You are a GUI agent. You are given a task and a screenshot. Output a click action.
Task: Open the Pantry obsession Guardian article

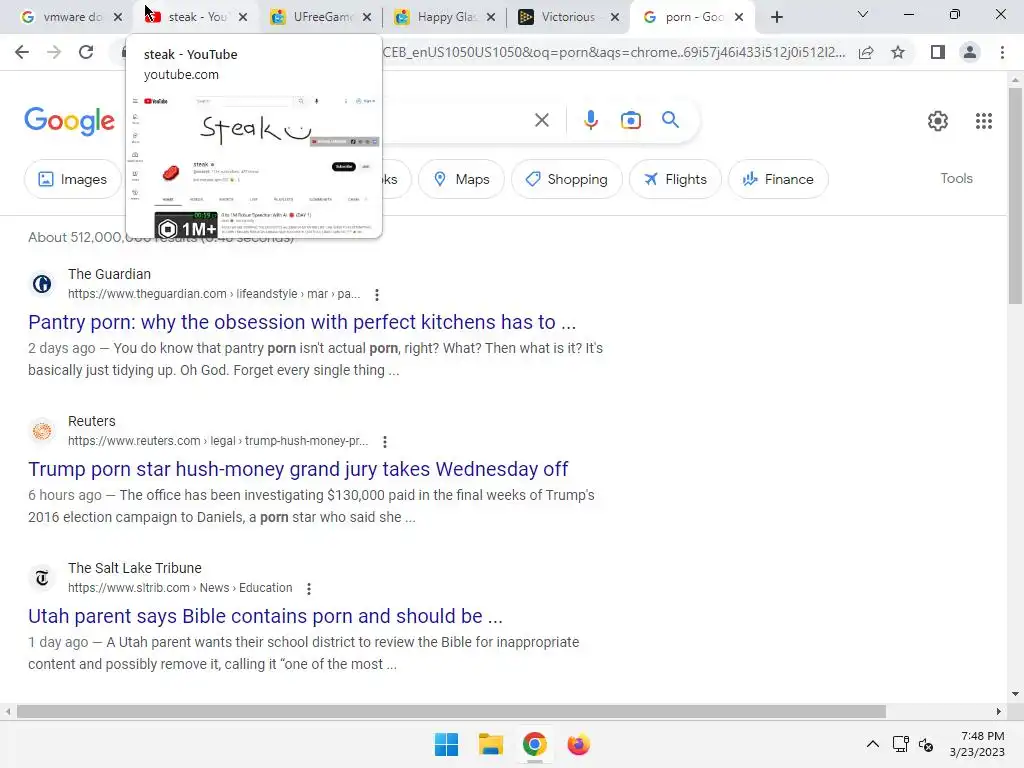(302, 322)
